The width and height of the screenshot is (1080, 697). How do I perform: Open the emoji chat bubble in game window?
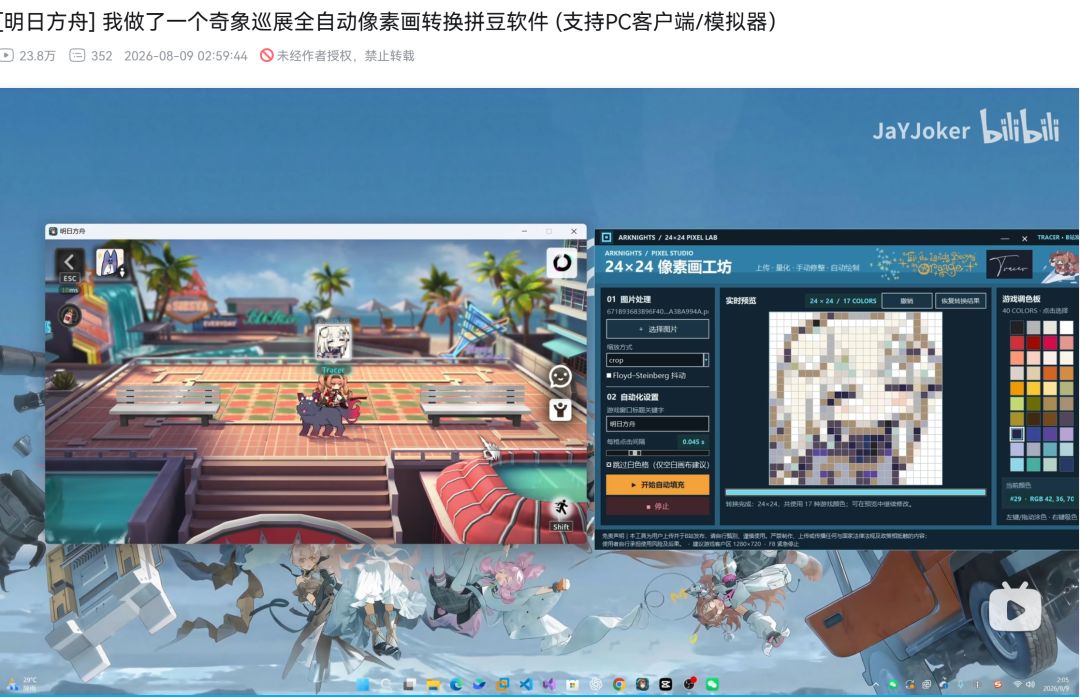(x=560, y=376)
